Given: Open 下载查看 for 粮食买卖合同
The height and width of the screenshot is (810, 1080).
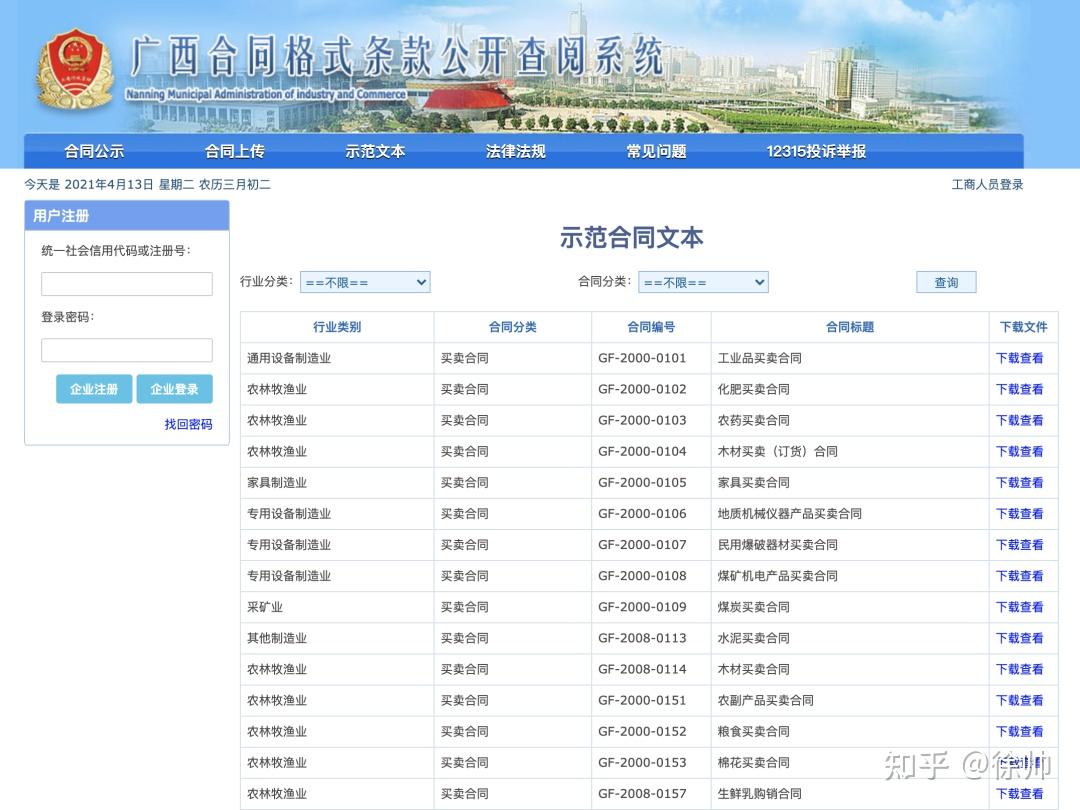Looking at the screenshot, I should (1019, 731).
